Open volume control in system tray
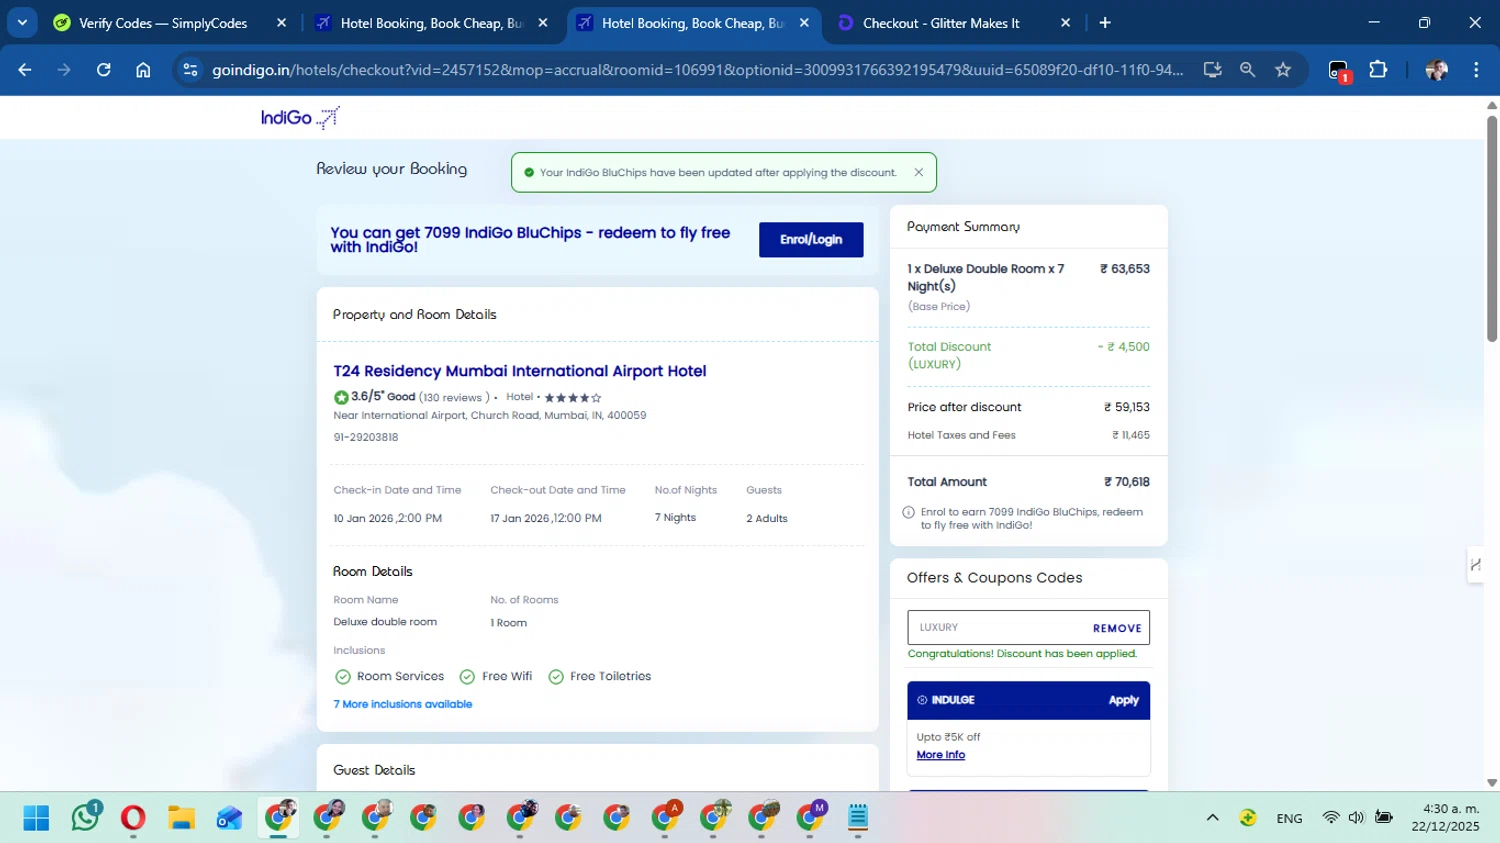The height and width of the screenshot is (843, 1500). (1356, 818)
